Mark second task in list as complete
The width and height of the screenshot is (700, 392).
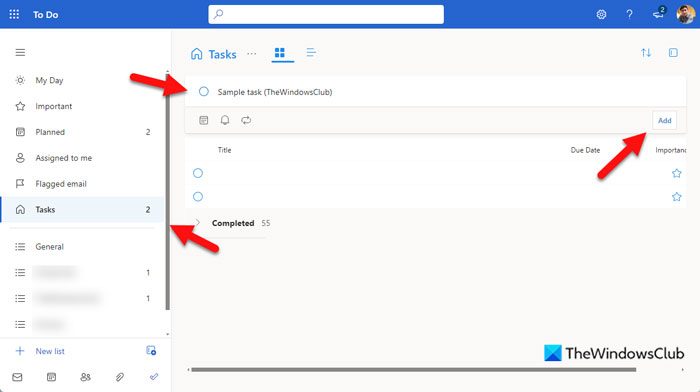point(198,196)
